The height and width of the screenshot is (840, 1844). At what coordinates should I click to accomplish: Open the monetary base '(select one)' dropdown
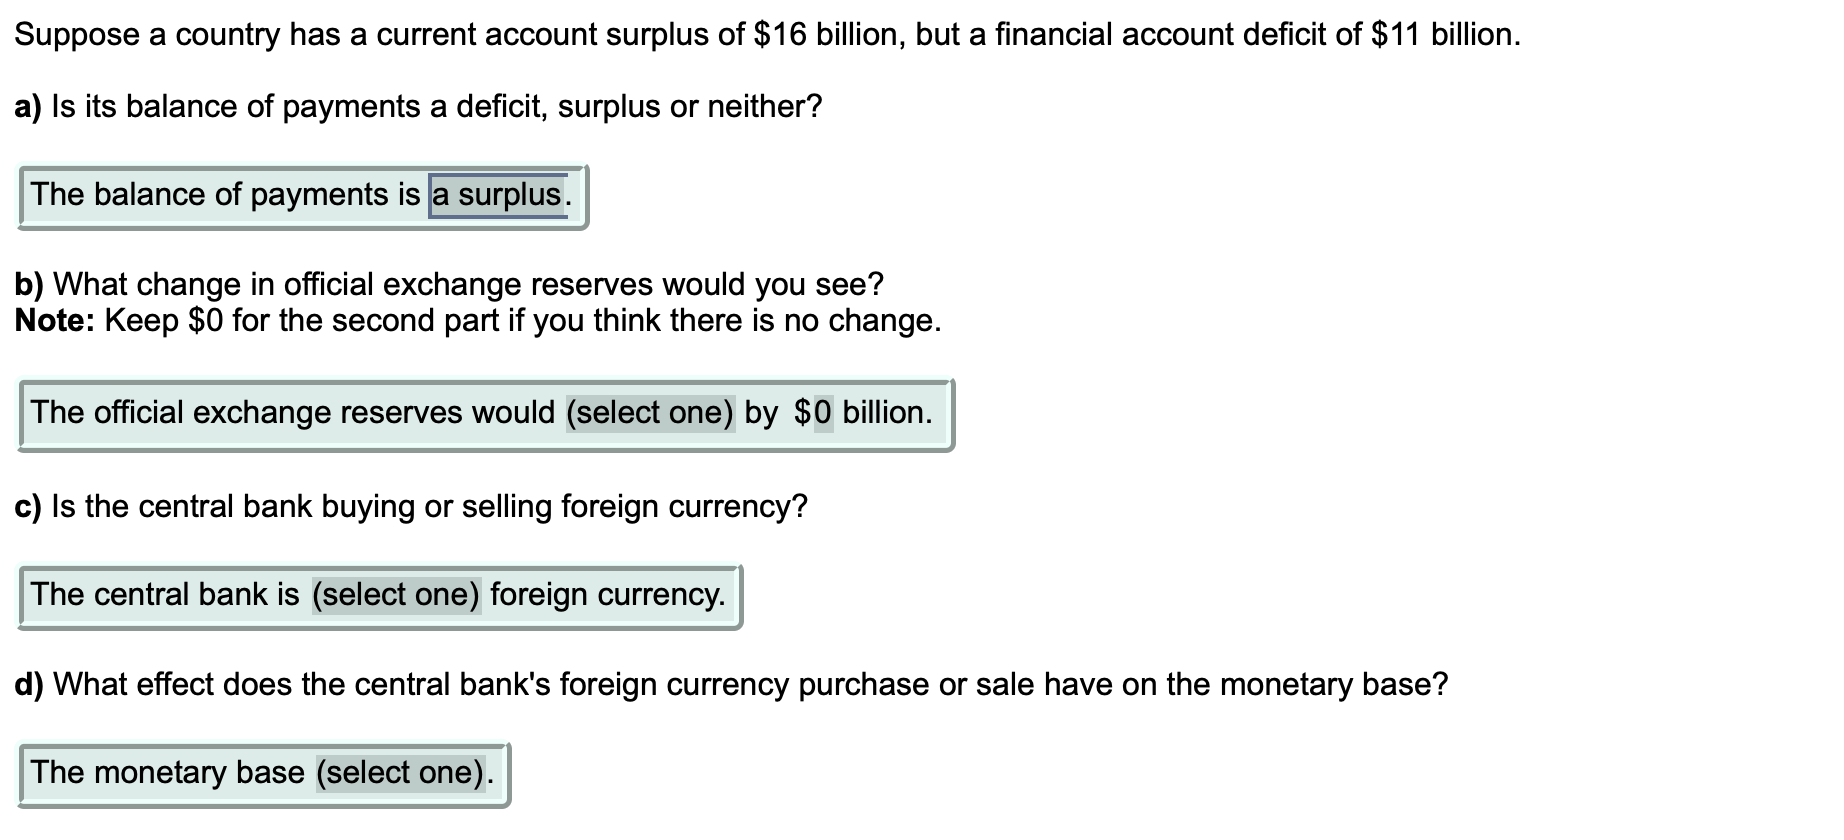(400, 772)
